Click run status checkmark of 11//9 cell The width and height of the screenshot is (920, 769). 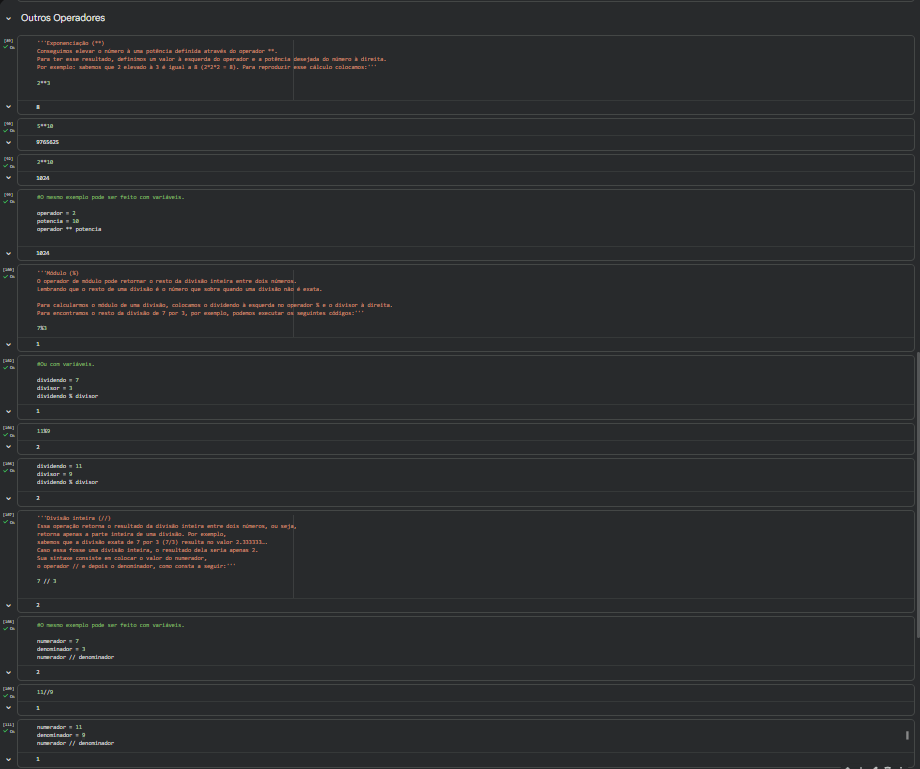point(6,696)
